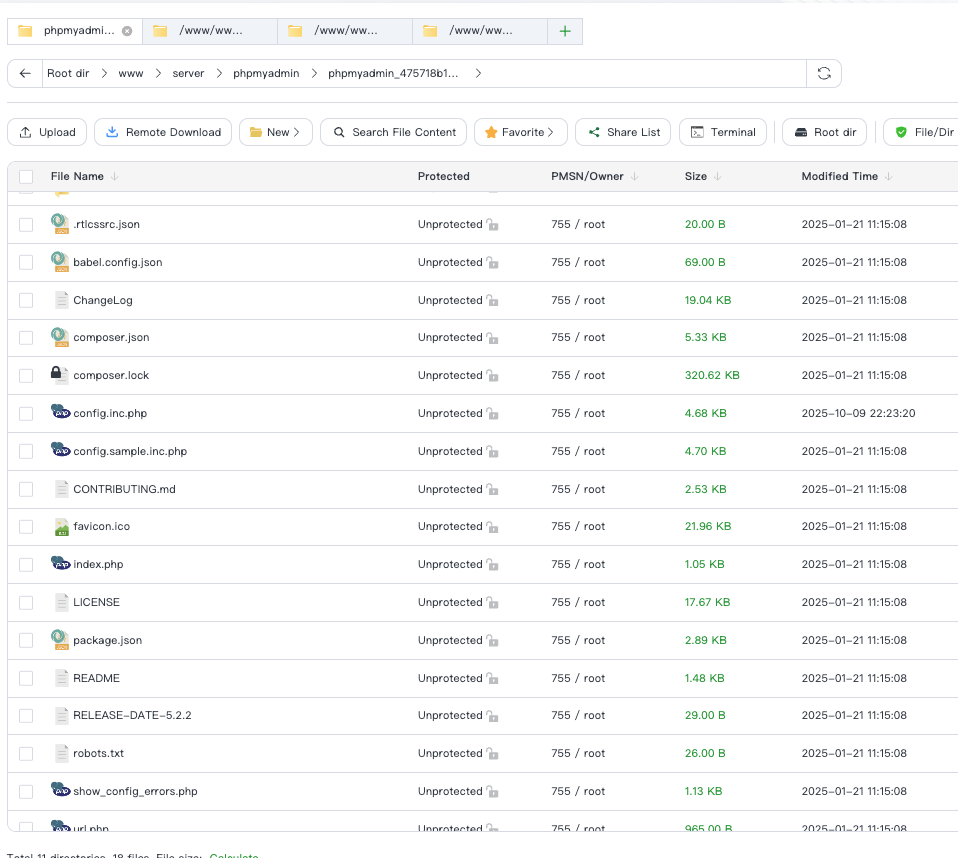Viewport: 958px width, 858px height.
Task: Toggle the select-all files checkbox
Action: [x=26, y=177]
